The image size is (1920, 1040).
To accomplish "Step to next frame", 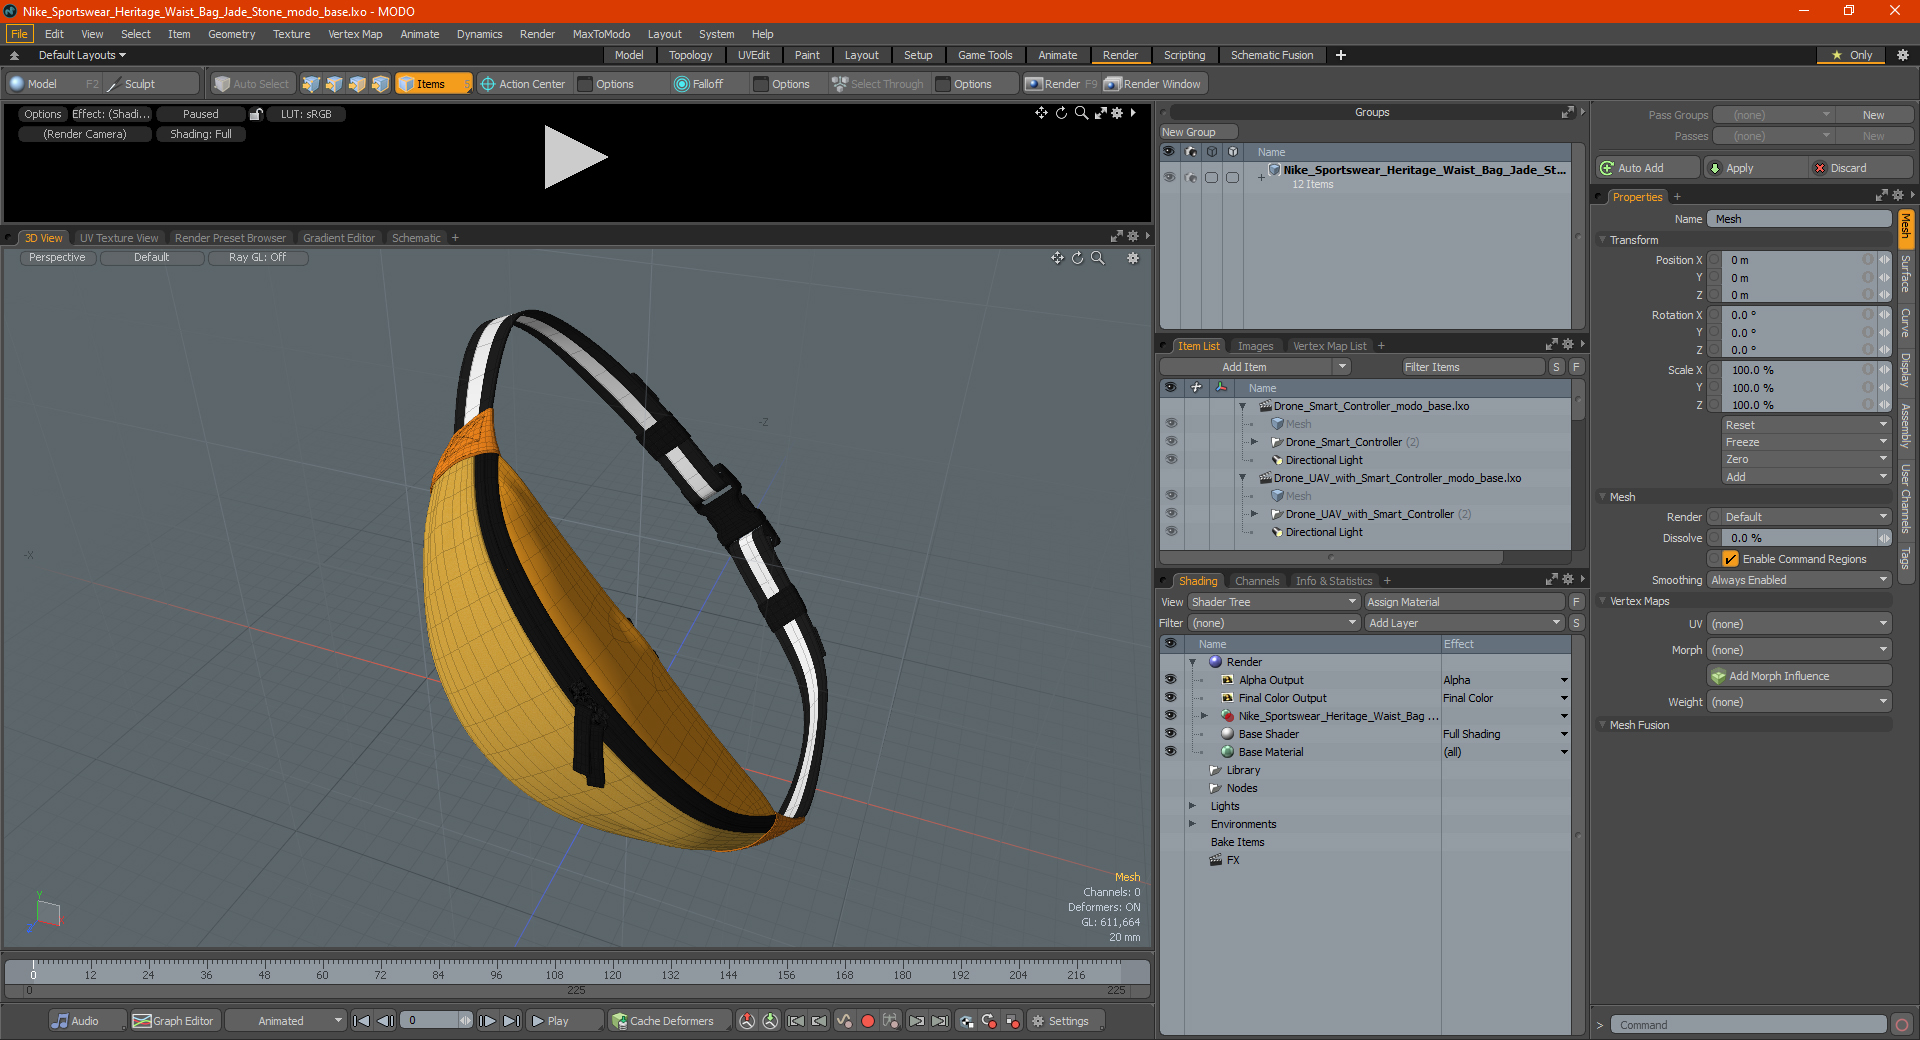I will coord(487,1021).
